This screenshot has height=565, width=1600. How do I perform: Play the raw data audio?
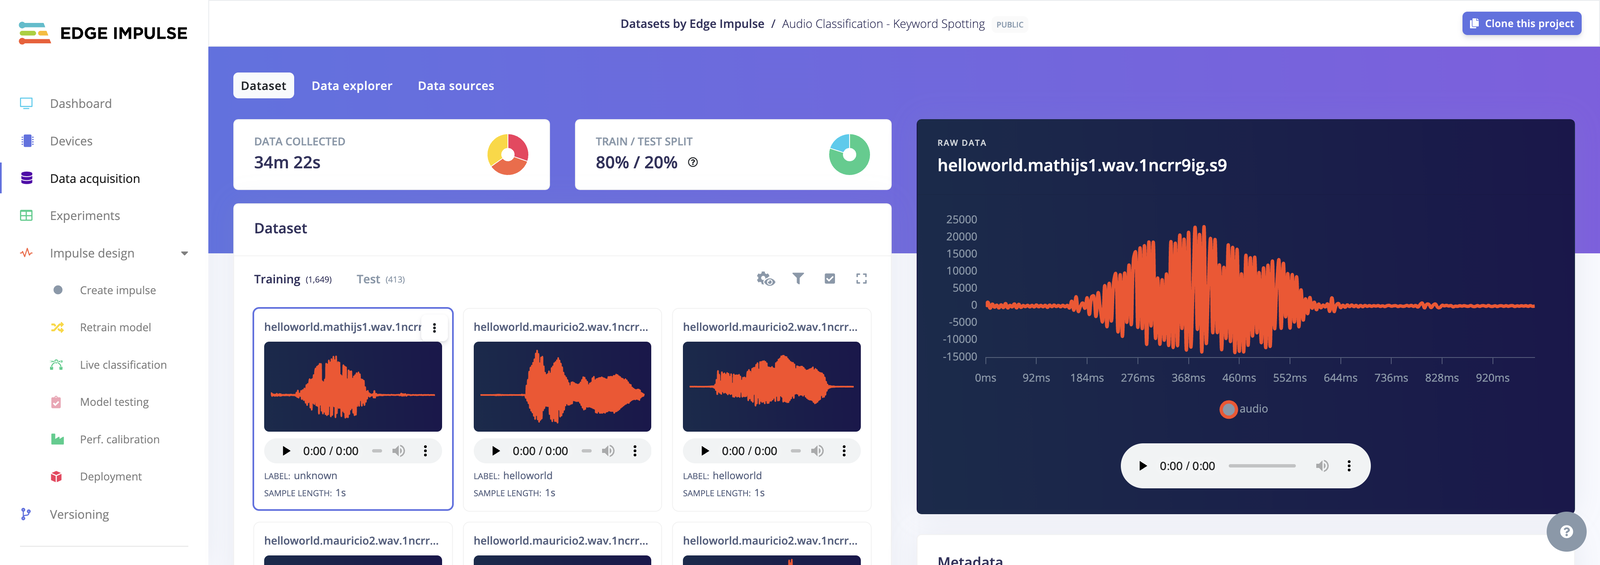(x=1143, y=466)
